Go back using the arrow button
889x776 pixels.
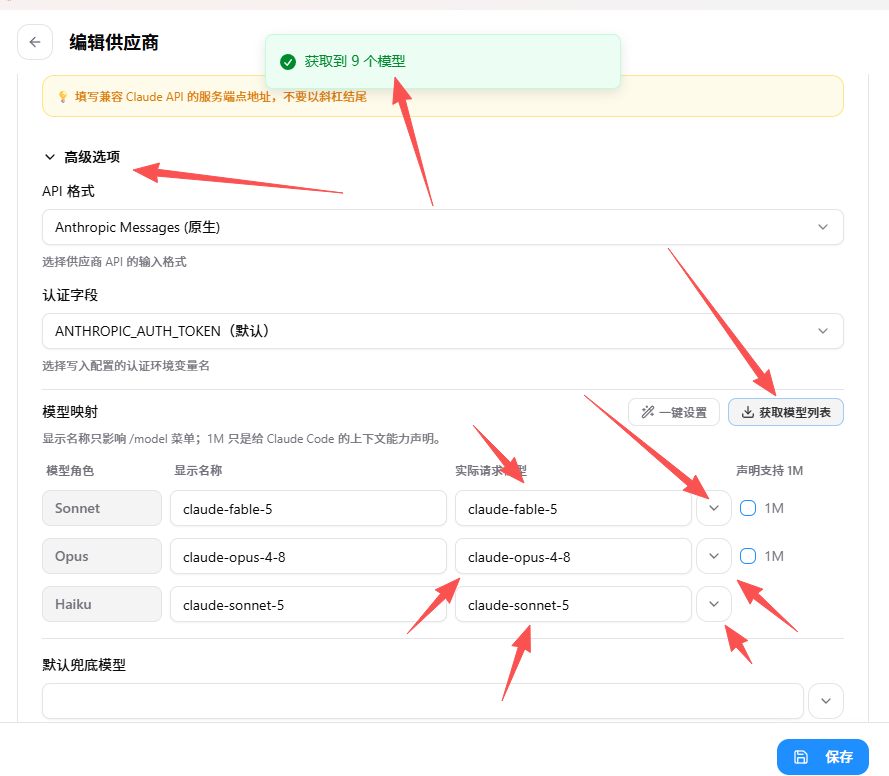35,42
